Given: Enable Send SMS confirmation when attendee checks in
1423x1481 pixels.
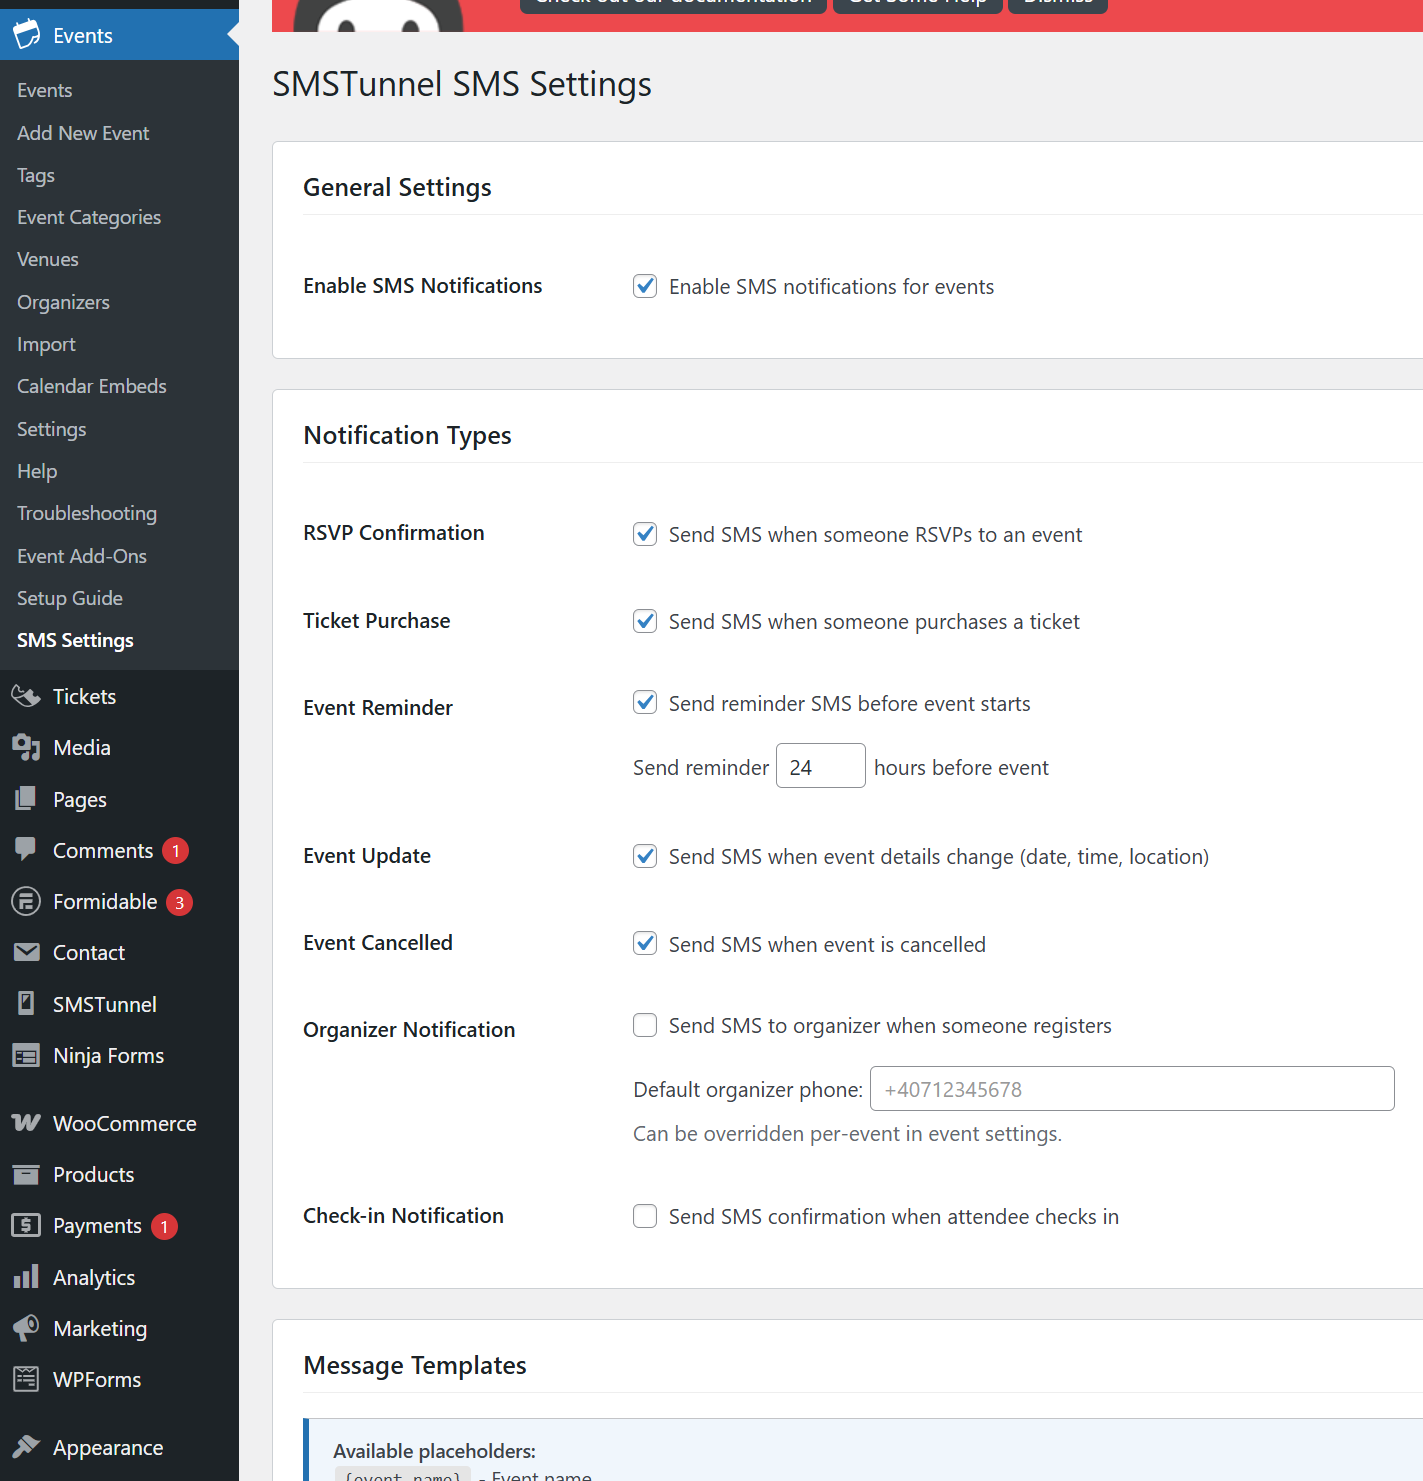Looking at the screenshot, I should [645, 1216].
